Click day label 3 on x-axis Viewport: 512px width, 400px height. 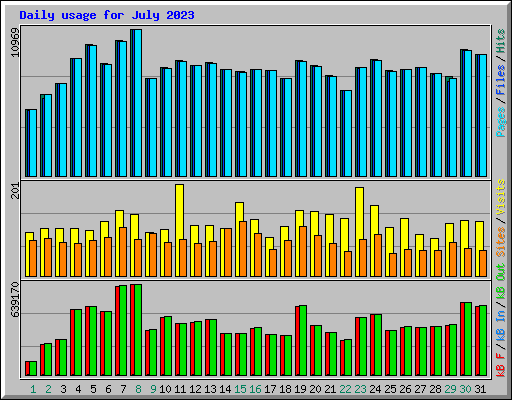point(63,389)
